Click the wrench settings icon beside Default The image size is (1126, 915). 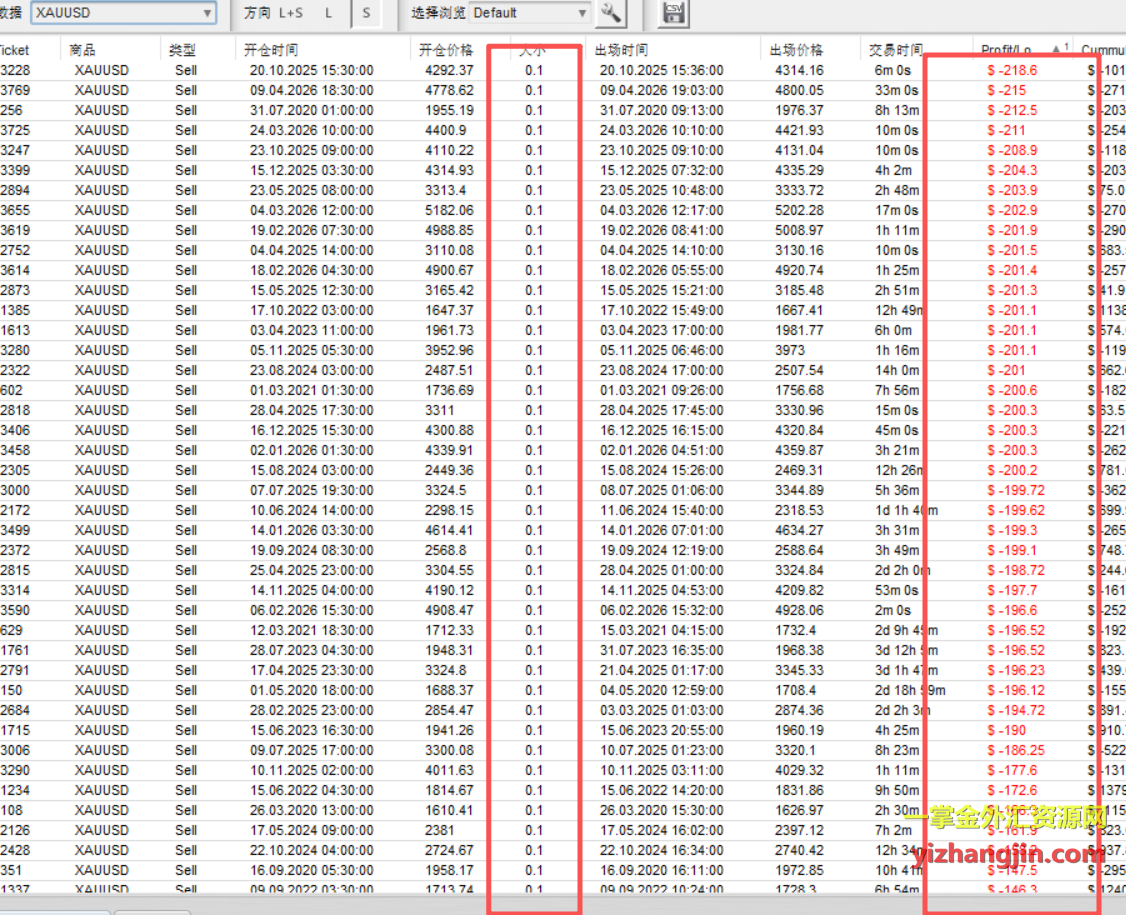coord(610,13)
